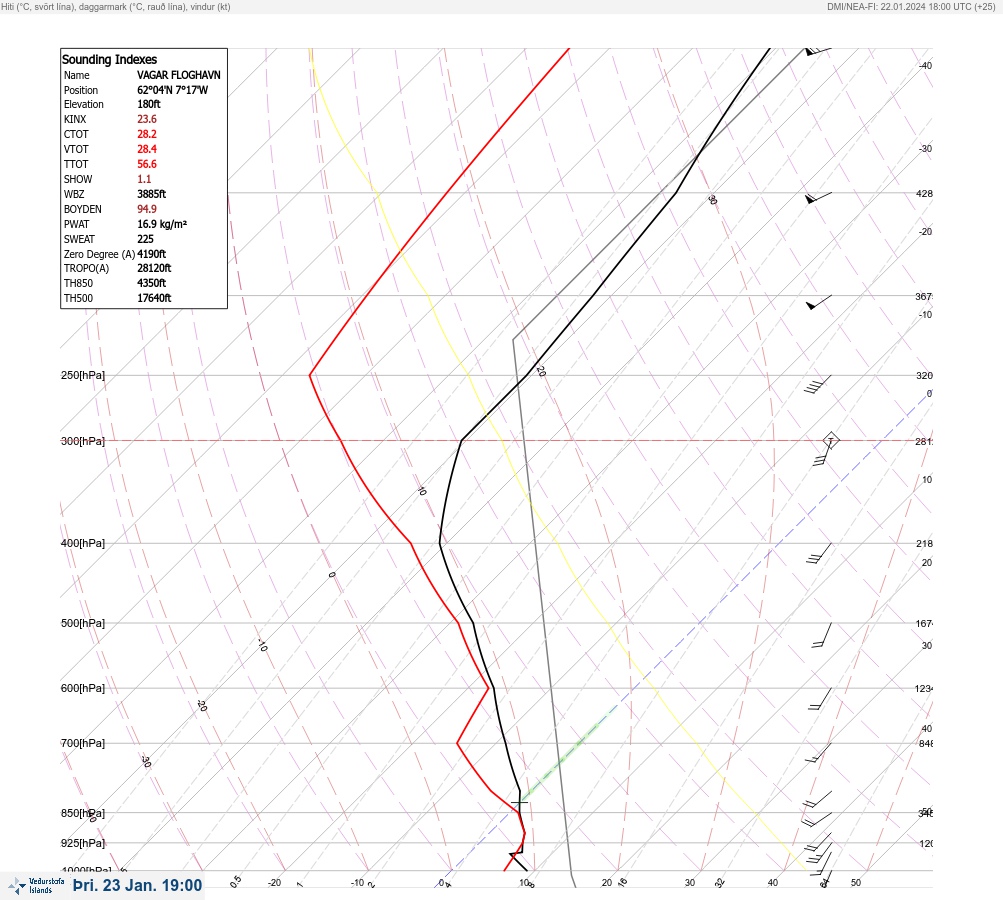Select the KINX value 23.6
This screenshot has height=900, width=1003.
click(x=146, y=119)
